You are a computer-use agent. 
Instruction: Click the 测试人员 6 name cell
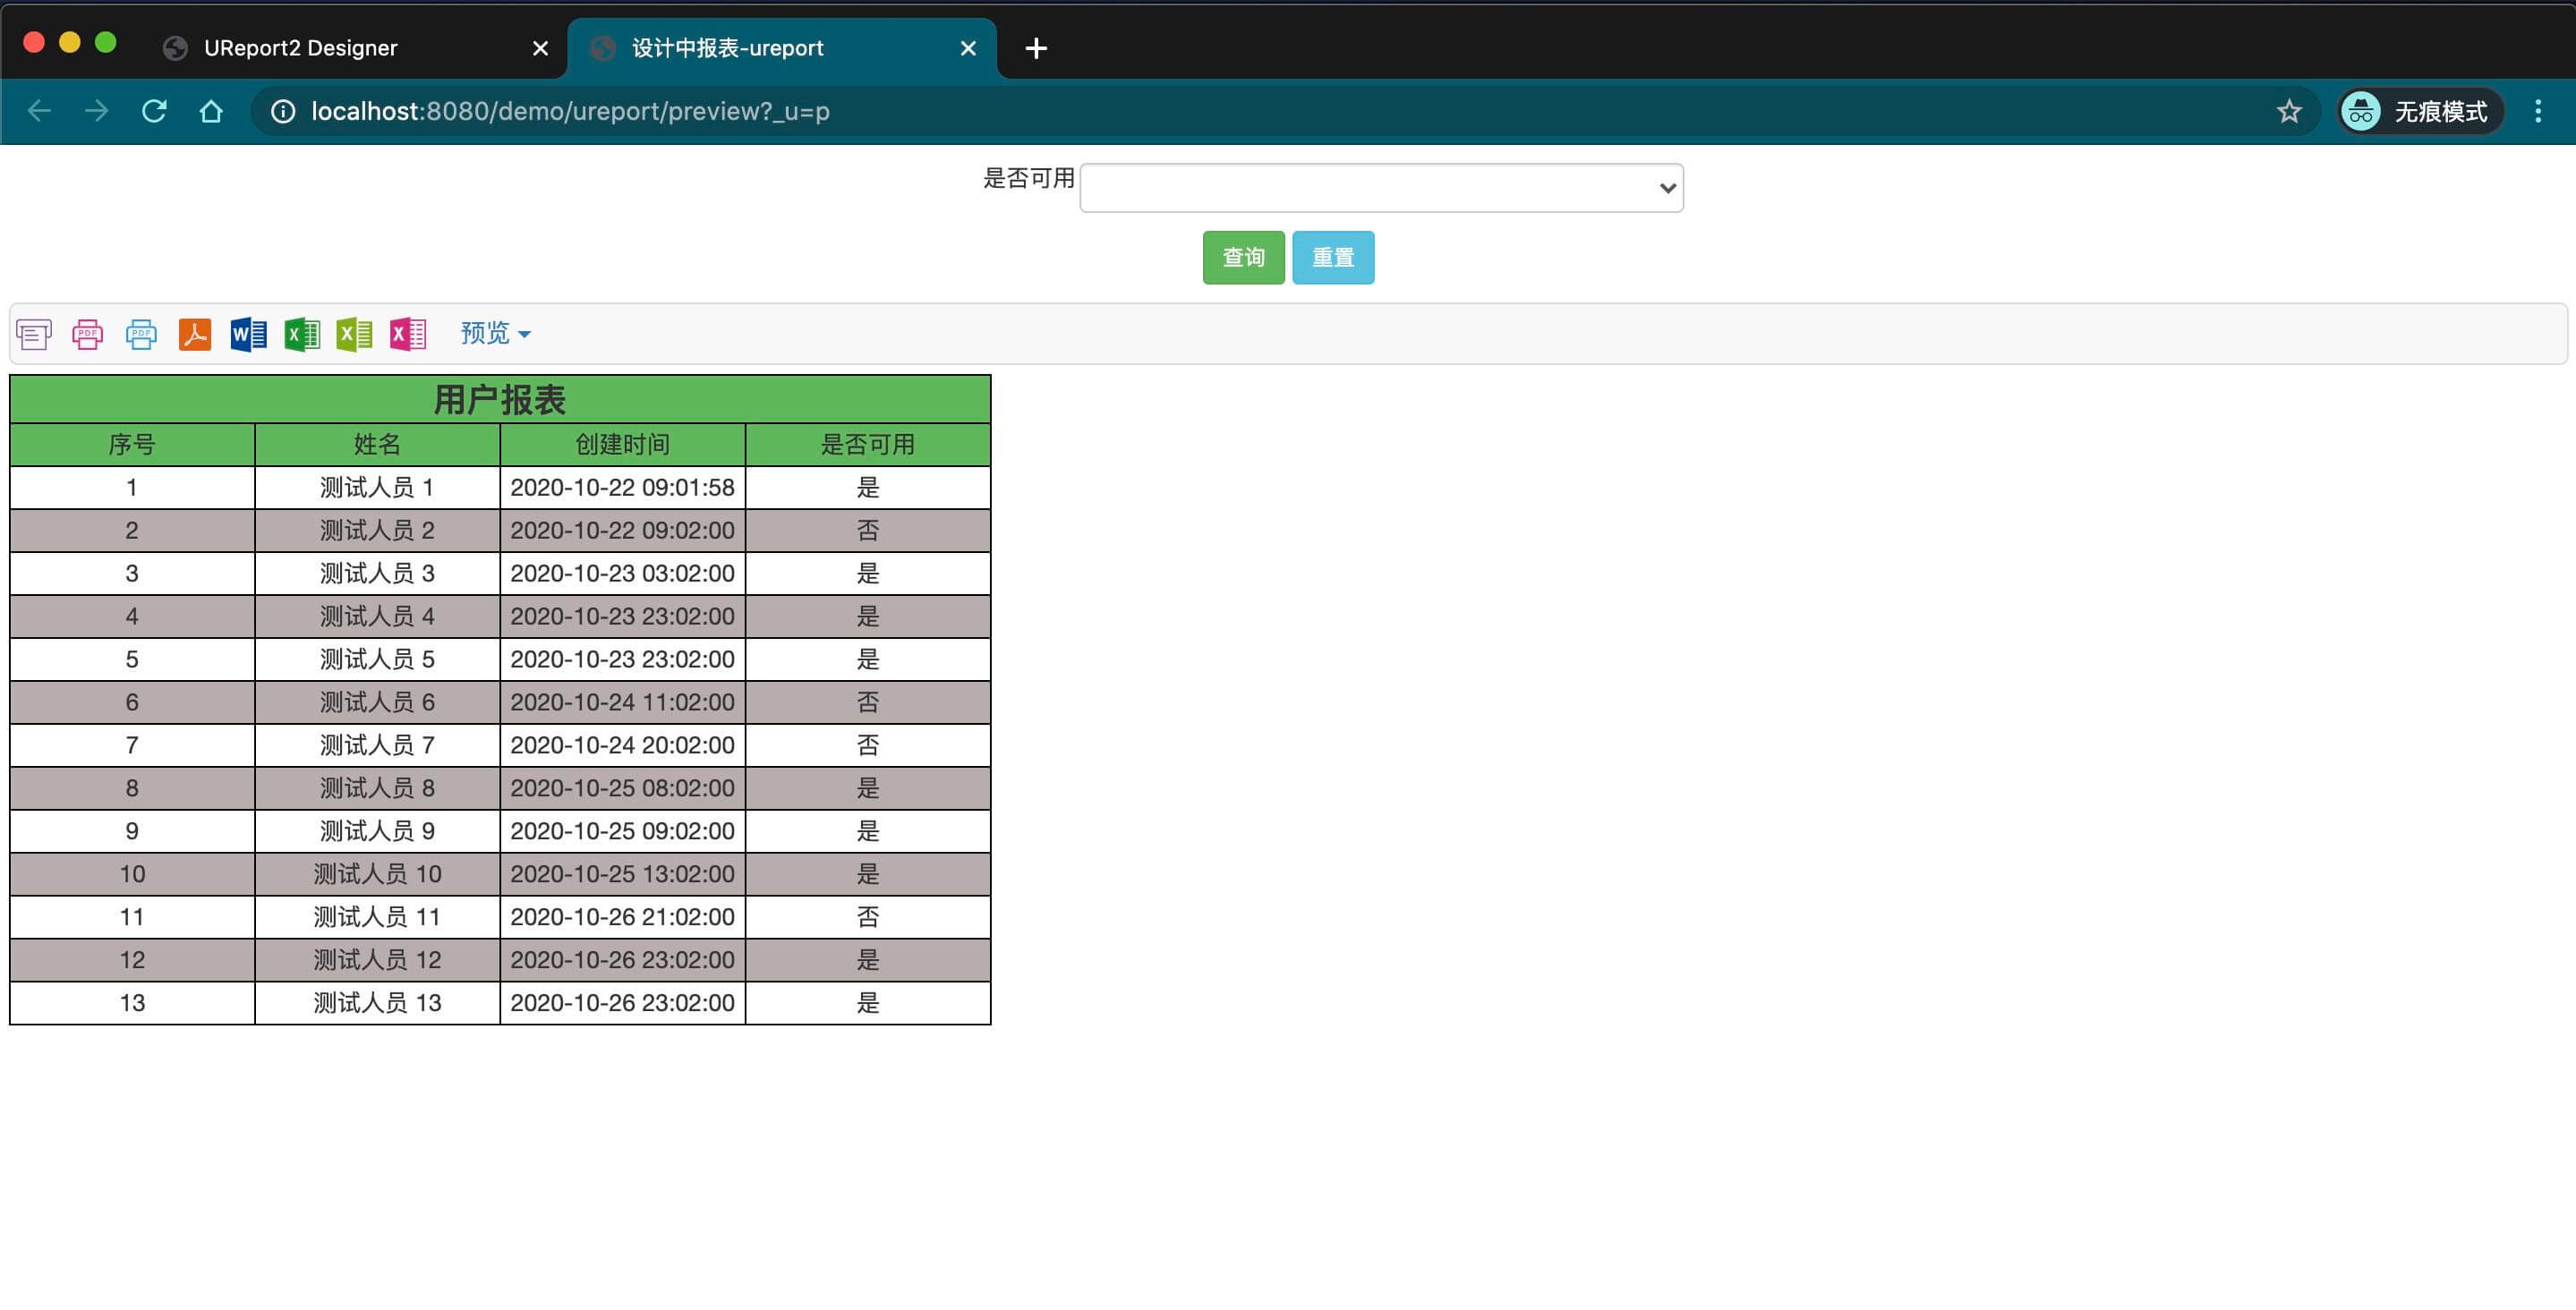click(x=377, y=702)
